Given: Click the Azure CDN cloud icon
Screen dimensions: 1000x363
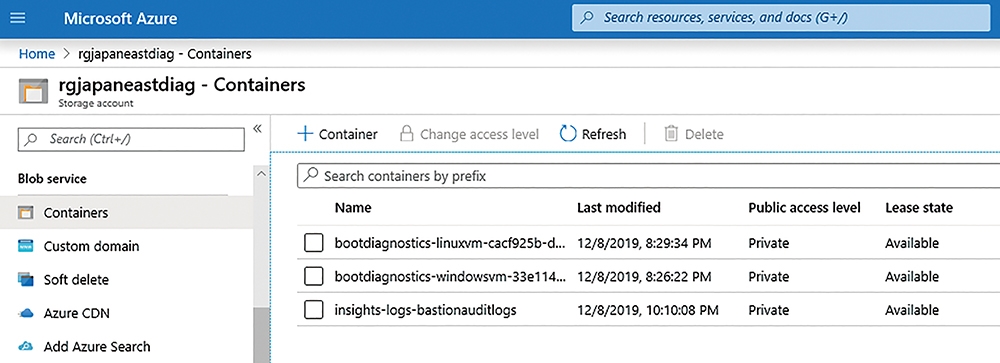Looking at the screenshot, I should (x=26, y=313).
